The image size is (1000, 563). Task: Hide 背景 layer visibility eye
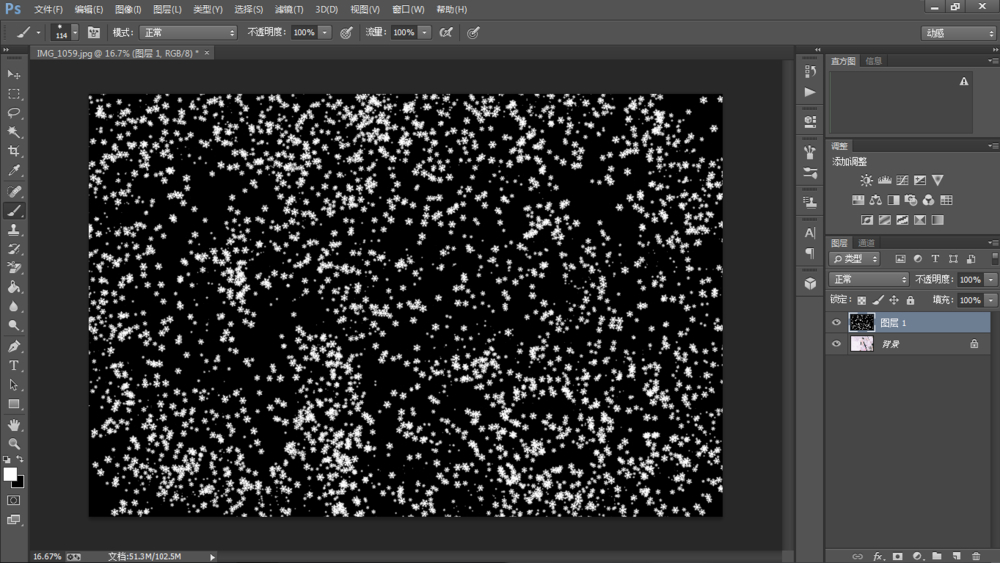pos(836,344)
